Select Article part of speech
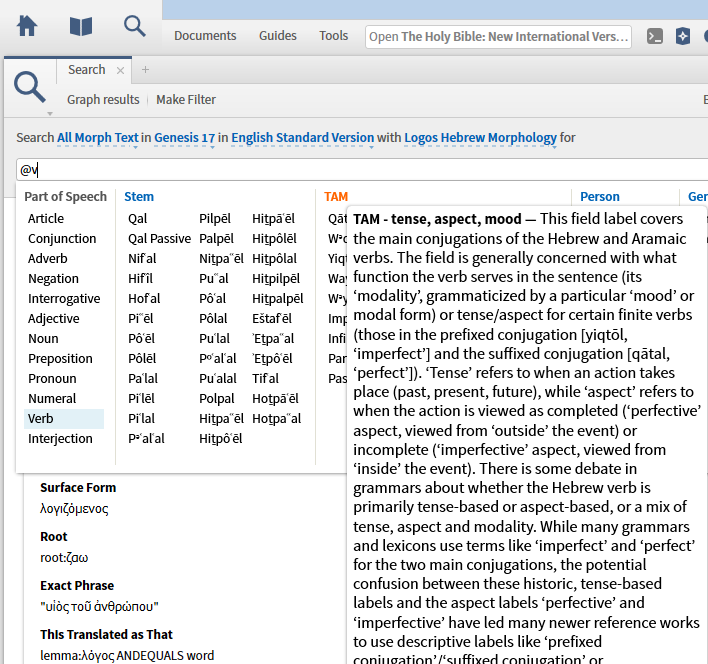This screenshot has width=708, height=664. [46, 218]
